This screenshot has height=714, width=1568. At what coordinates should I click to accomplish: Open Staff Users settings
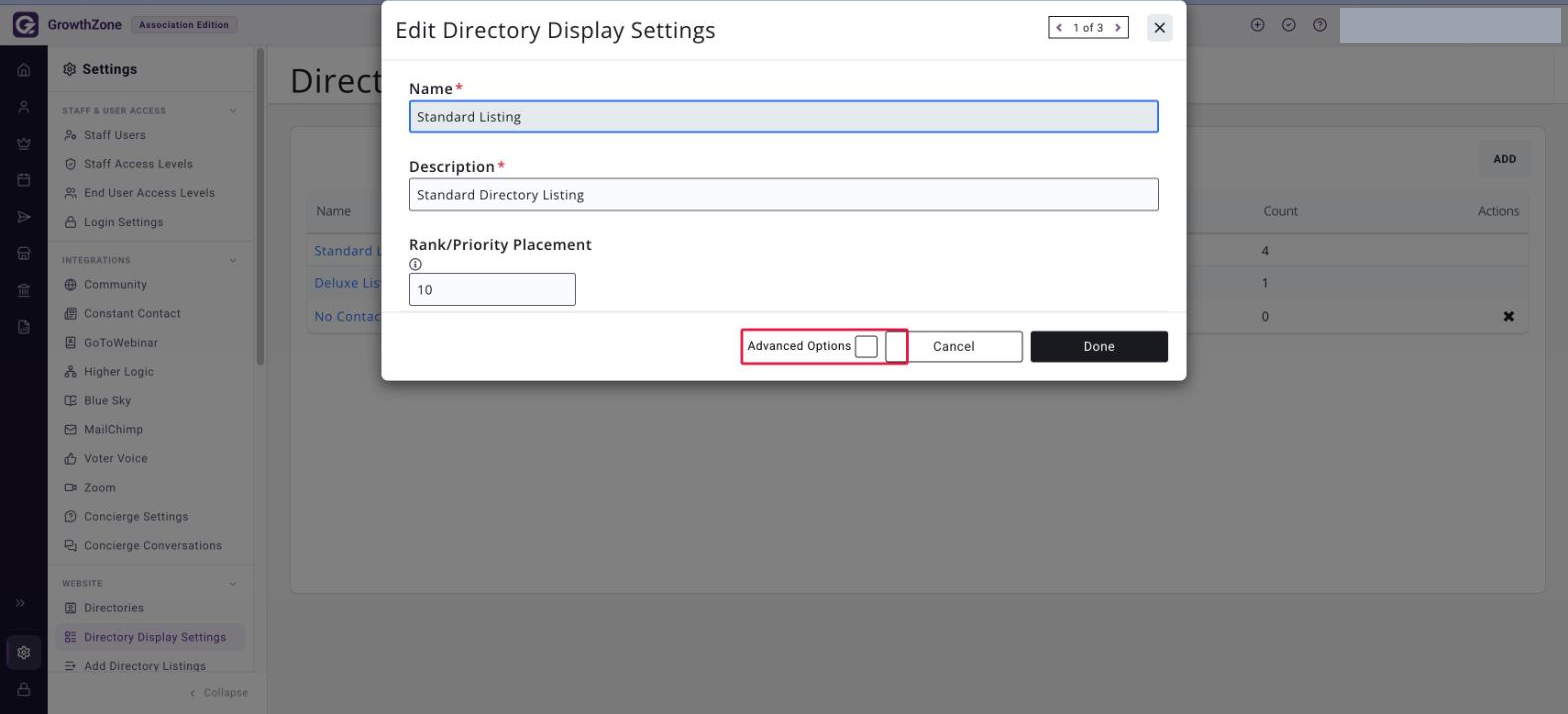[x=115, y=135]
